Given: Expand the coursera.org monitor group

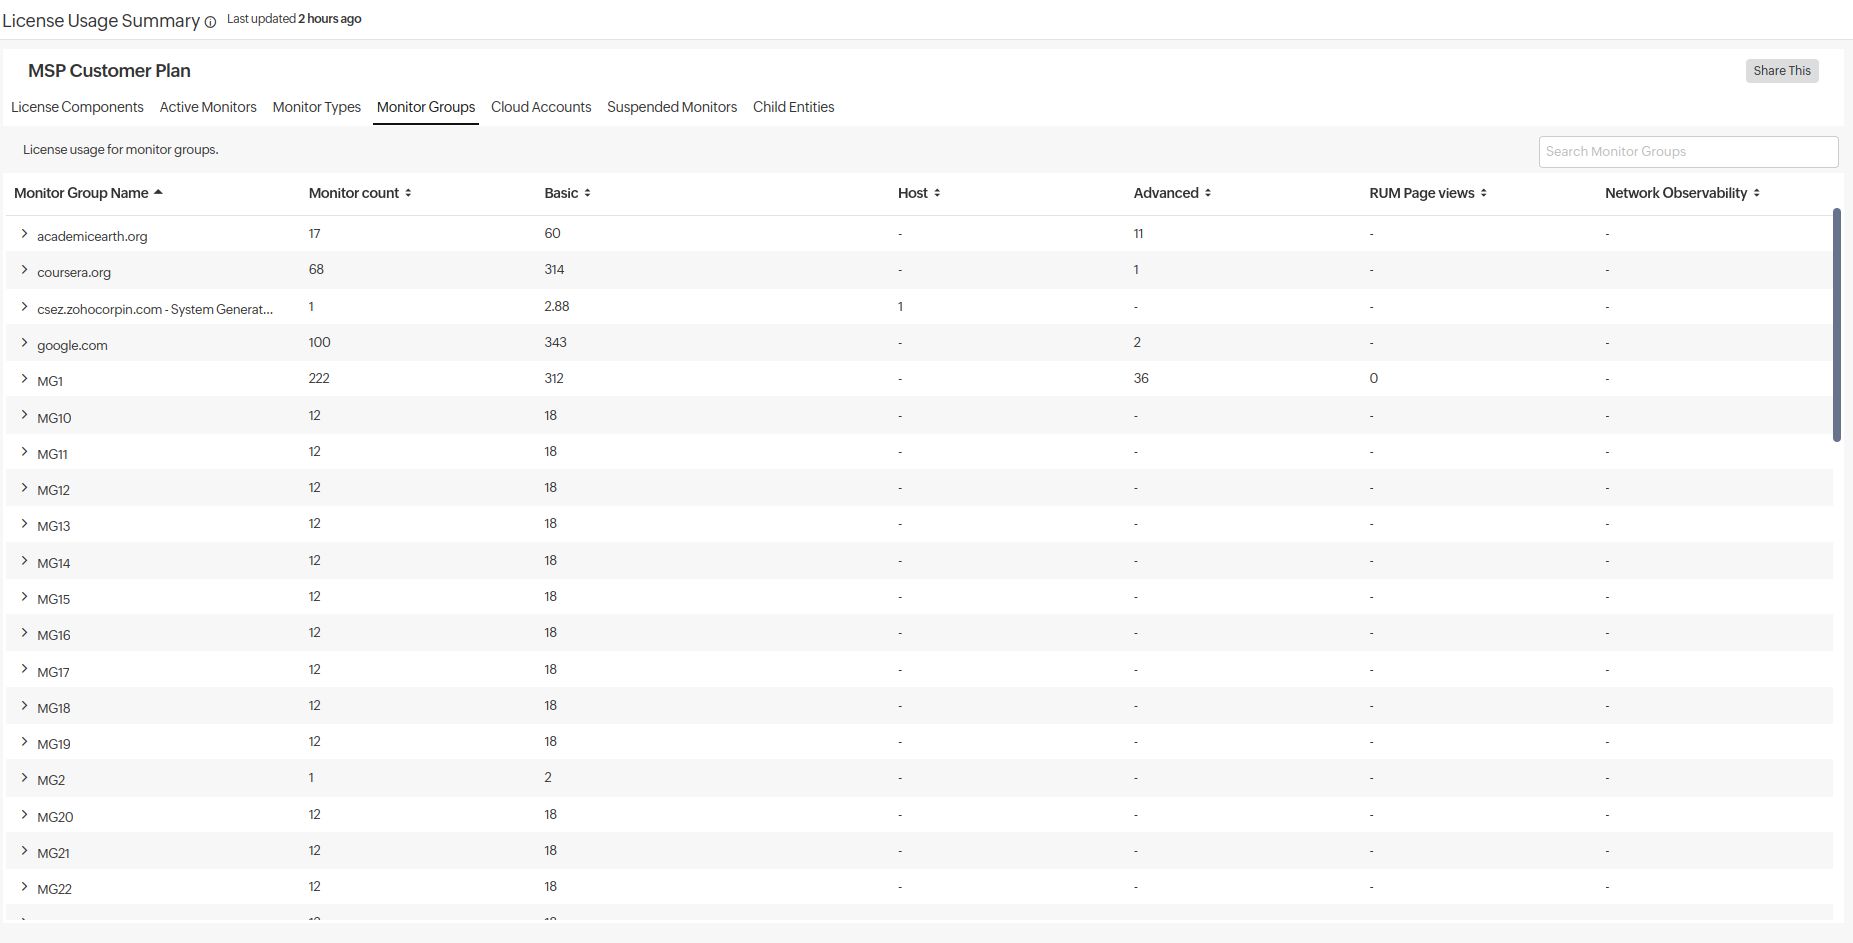Looking at the screenshot, I should click(x=24, y=270).
